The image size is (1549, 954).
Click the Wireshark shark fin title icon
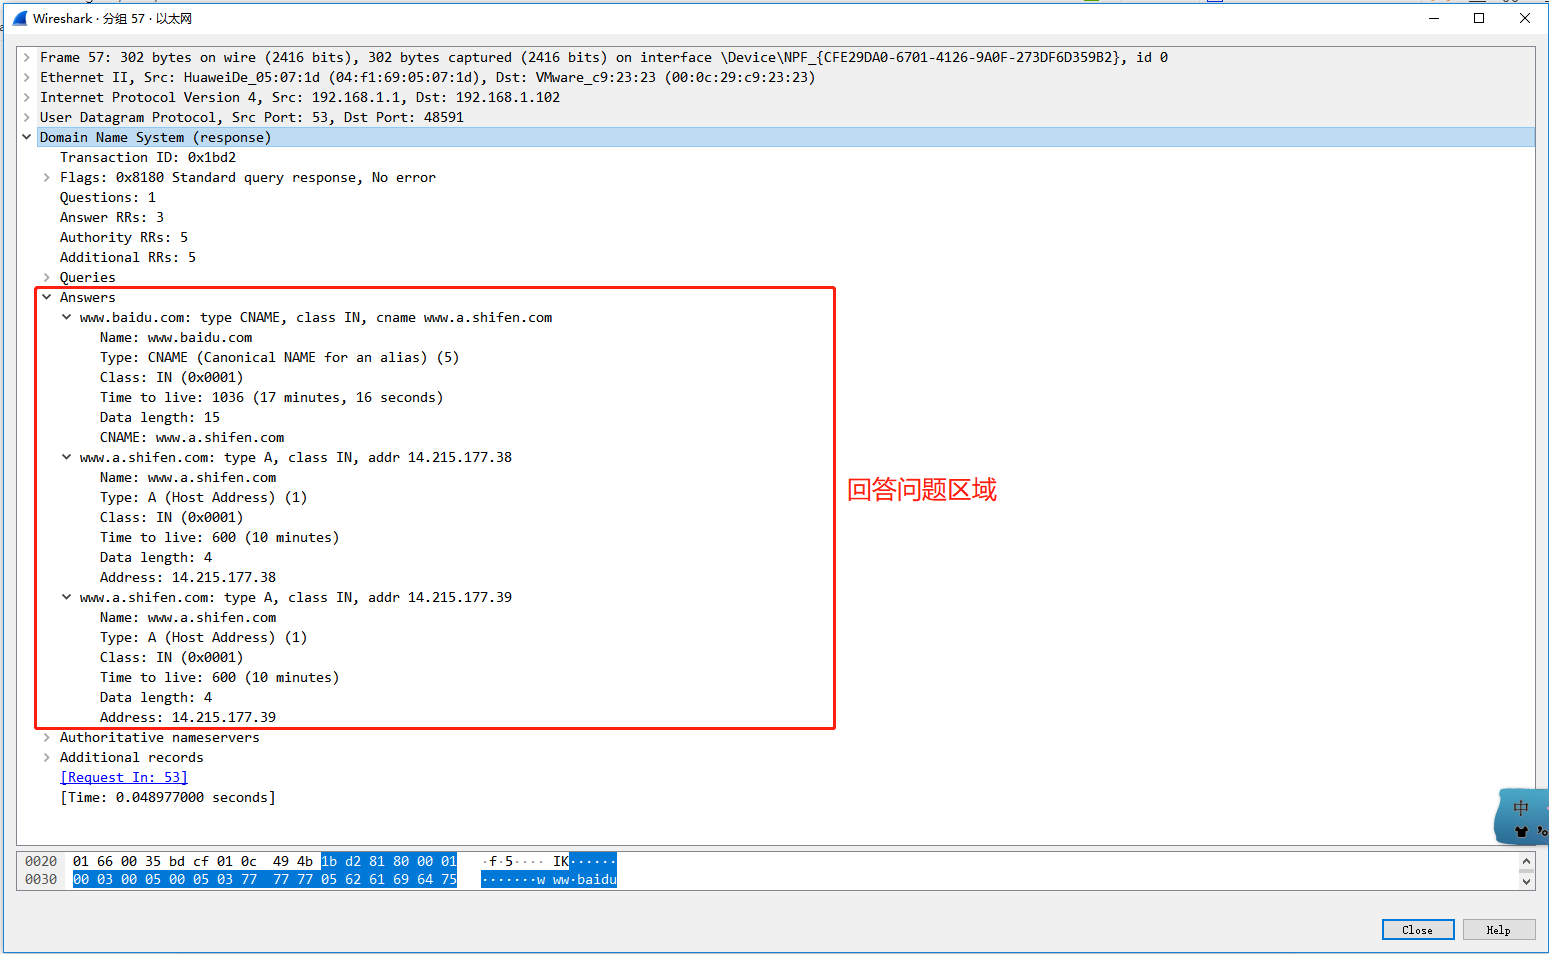19,18
